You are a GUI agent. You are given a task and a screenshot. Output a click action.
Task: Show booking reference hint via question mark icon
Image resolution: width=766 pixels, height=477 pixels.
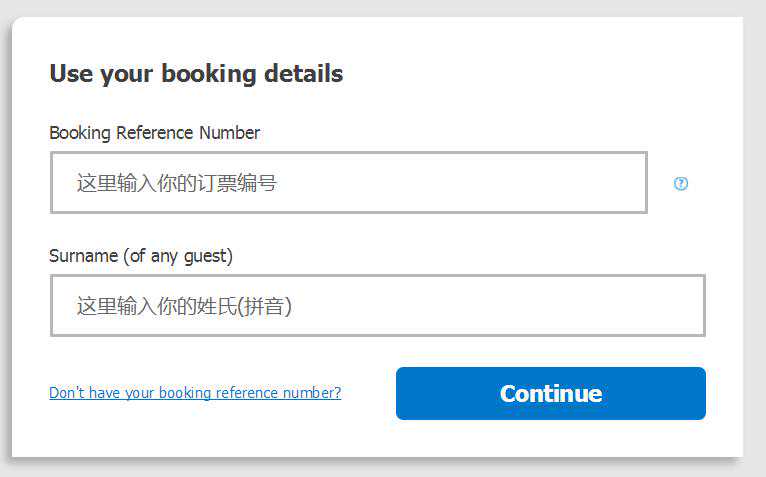681,183
